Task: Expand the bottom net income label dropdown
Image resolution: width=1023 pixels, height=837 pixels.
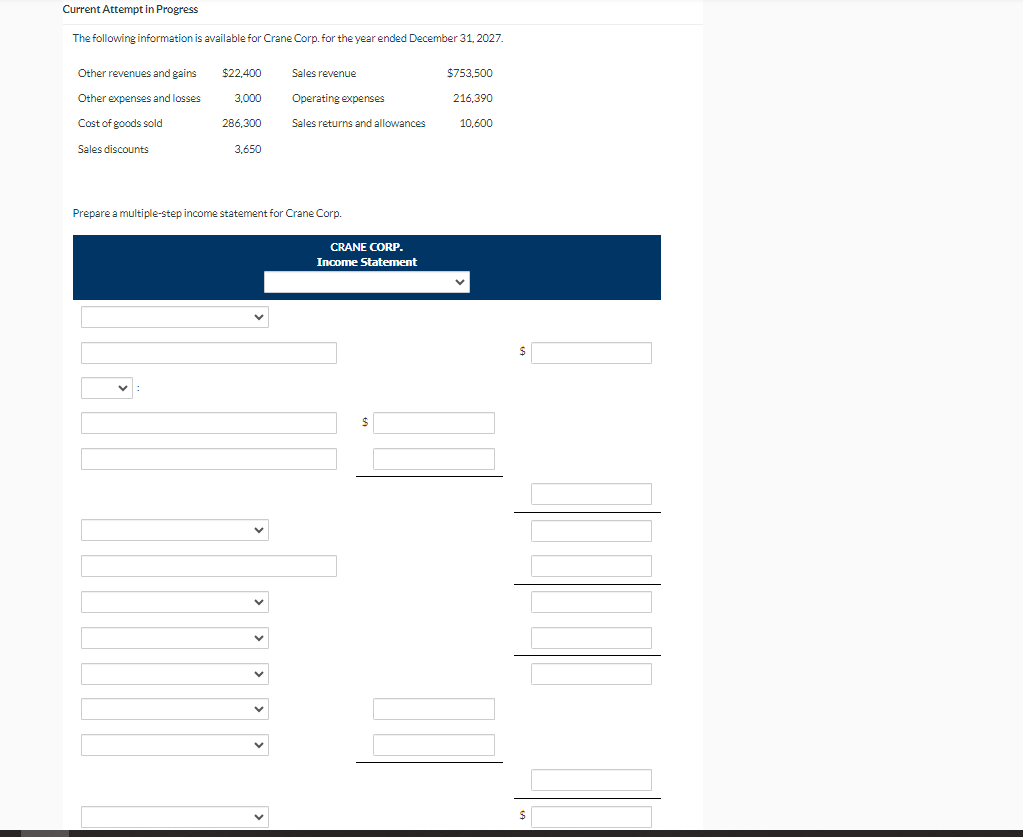Action: pos(174,817)
